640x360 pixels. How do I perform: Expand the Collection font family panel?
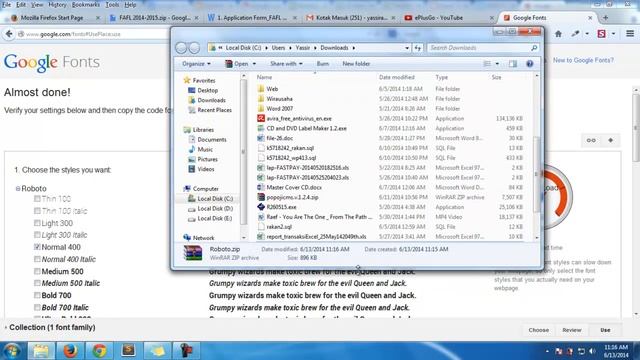pyautogui.click(x=6, y=327)
